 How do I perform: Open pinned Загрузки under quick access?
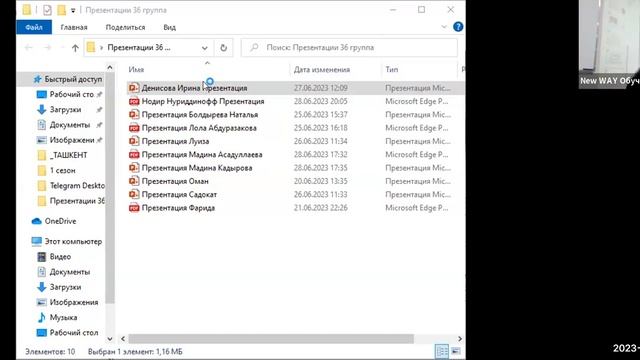pyautogui.click(x=65, y=109)
